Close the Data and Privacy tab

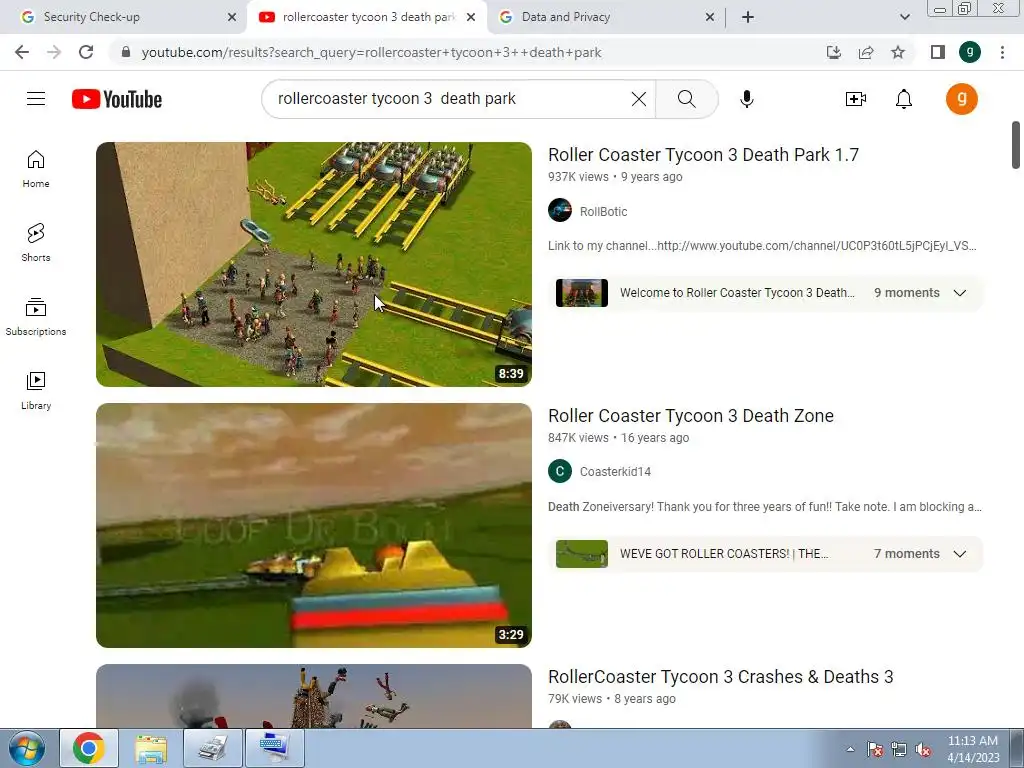click(x=710, y=17)
